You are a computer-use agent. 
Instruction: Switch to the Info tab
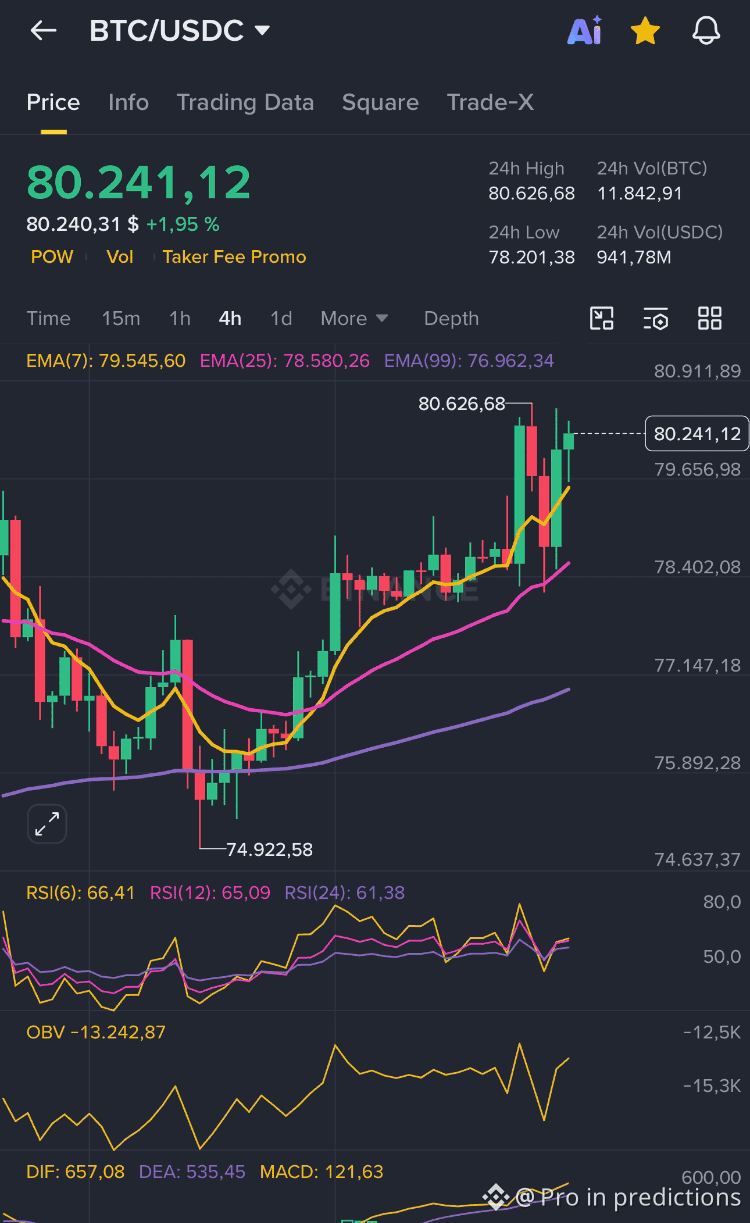[128, 102]
